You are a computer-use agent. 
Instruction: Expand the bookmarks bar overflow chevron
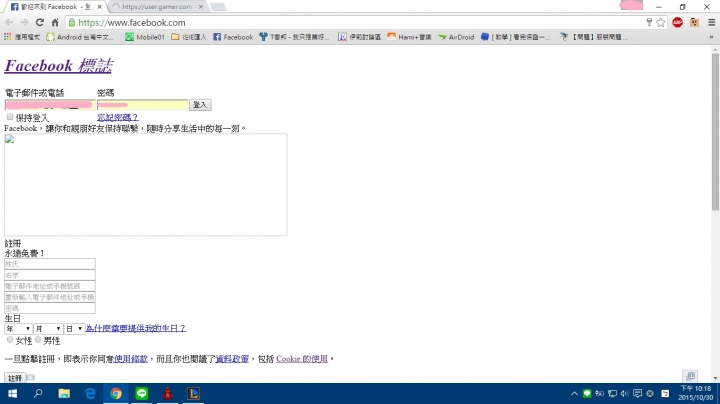coord(711,37)
